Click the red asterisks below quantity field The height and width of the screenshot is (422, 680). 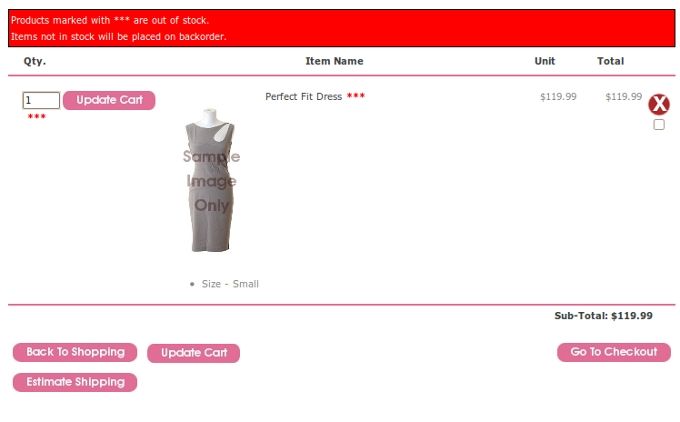point(36,116)
